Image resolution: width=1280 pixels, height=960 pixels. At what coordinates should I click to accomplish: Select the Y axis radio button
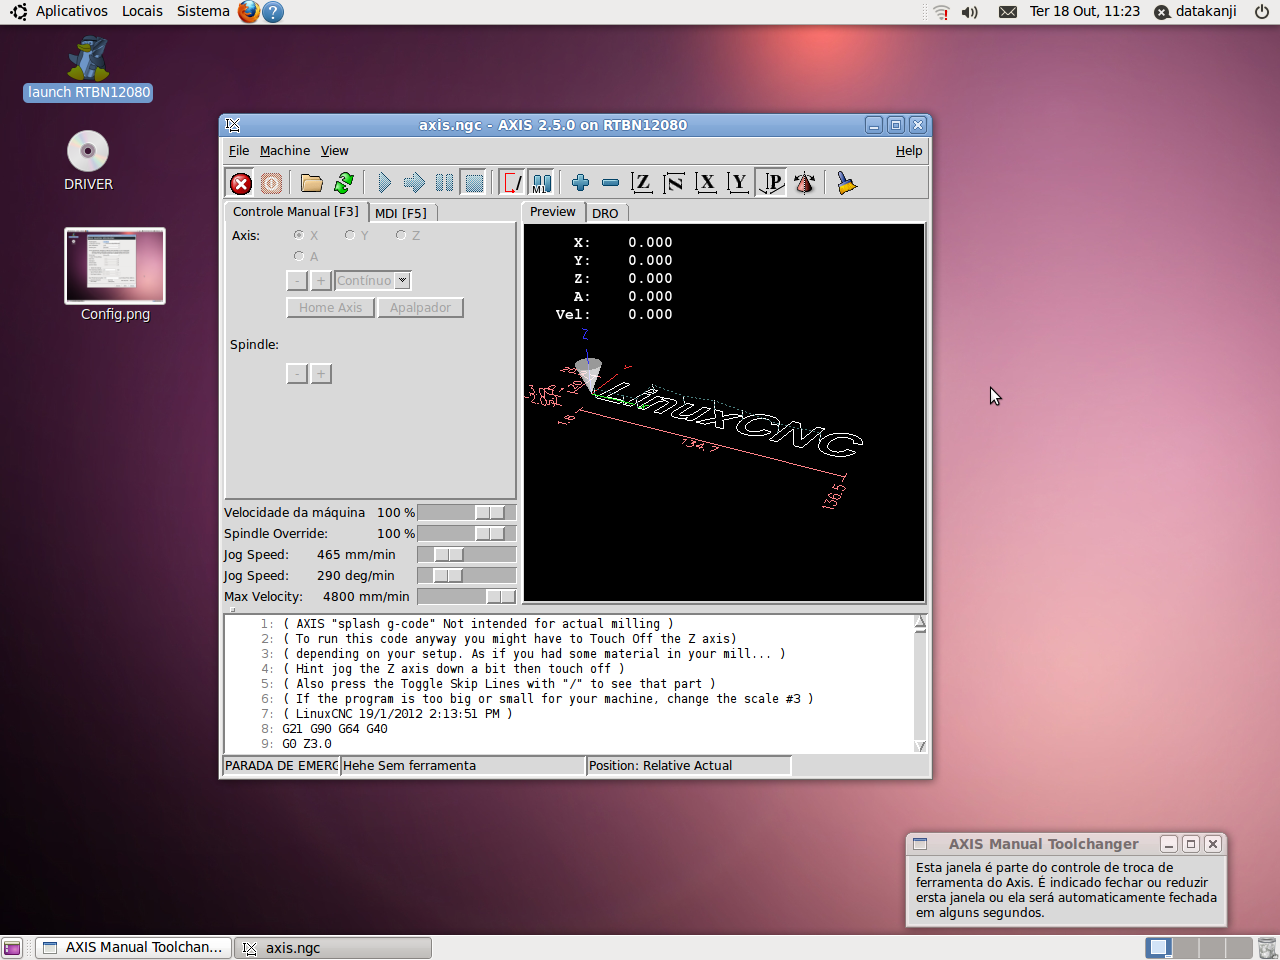point(349,235)
